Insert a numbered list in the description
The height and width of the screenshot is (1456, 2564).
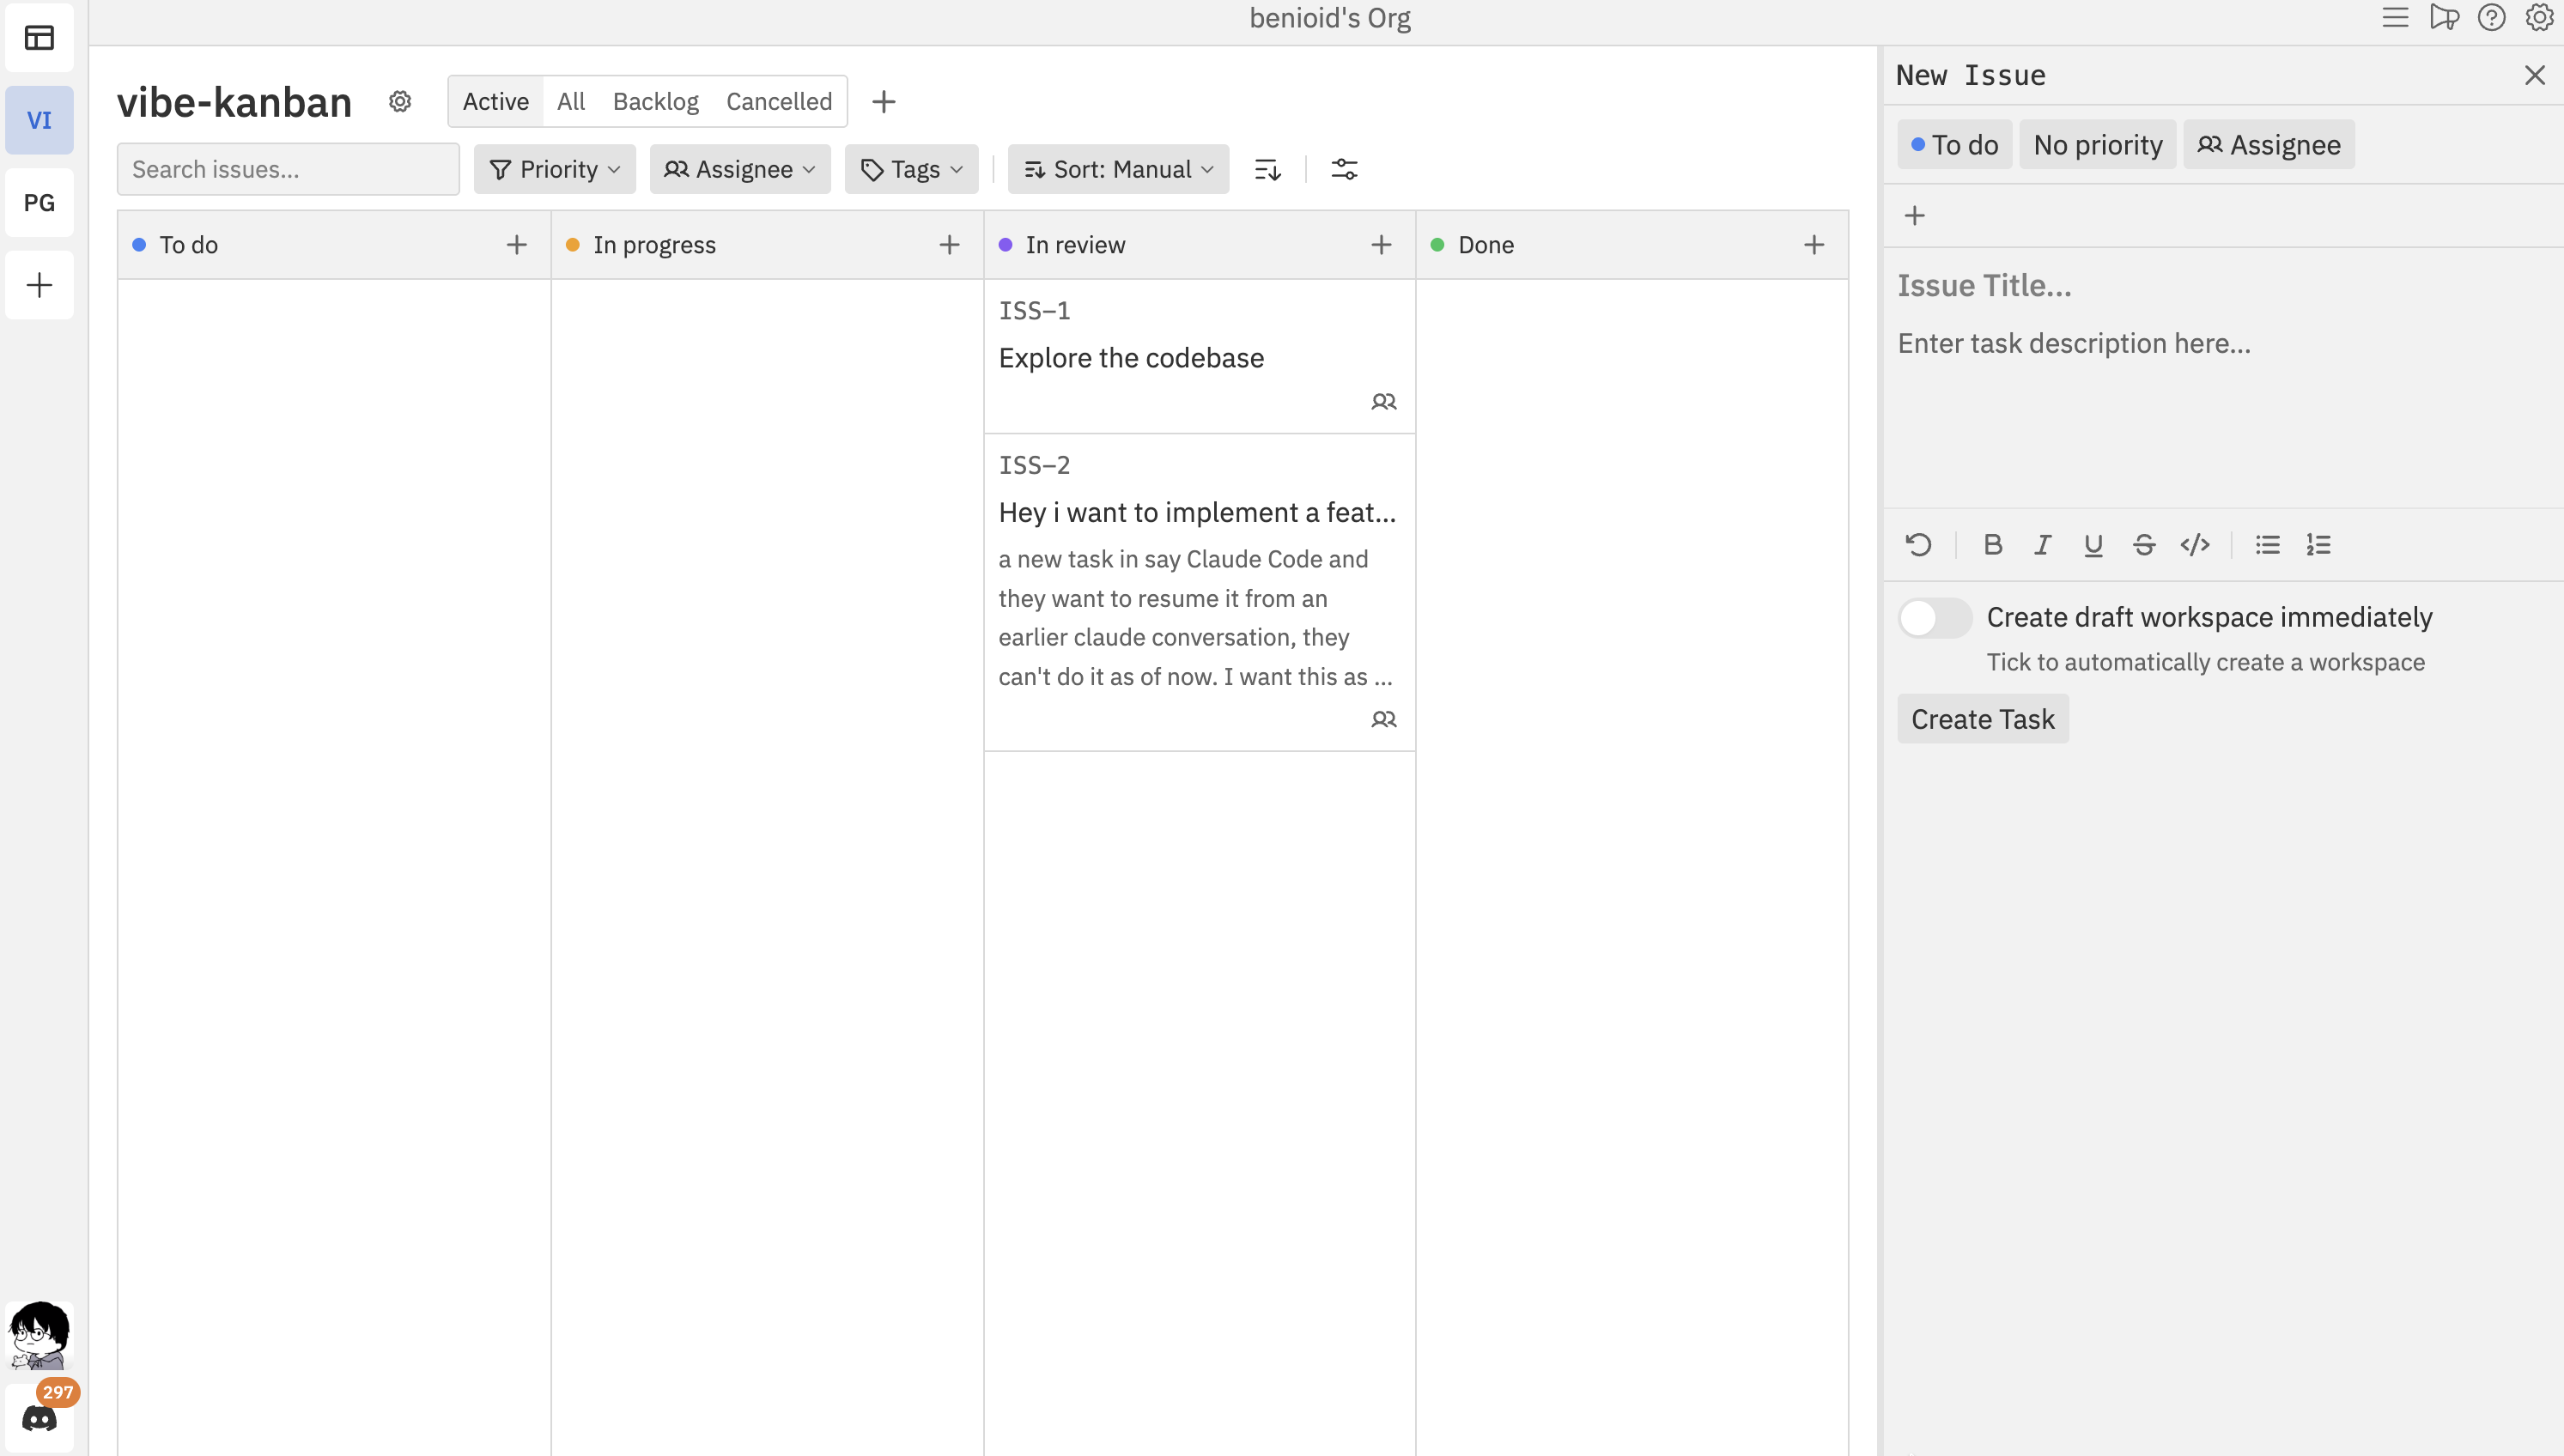[2318, 544]
